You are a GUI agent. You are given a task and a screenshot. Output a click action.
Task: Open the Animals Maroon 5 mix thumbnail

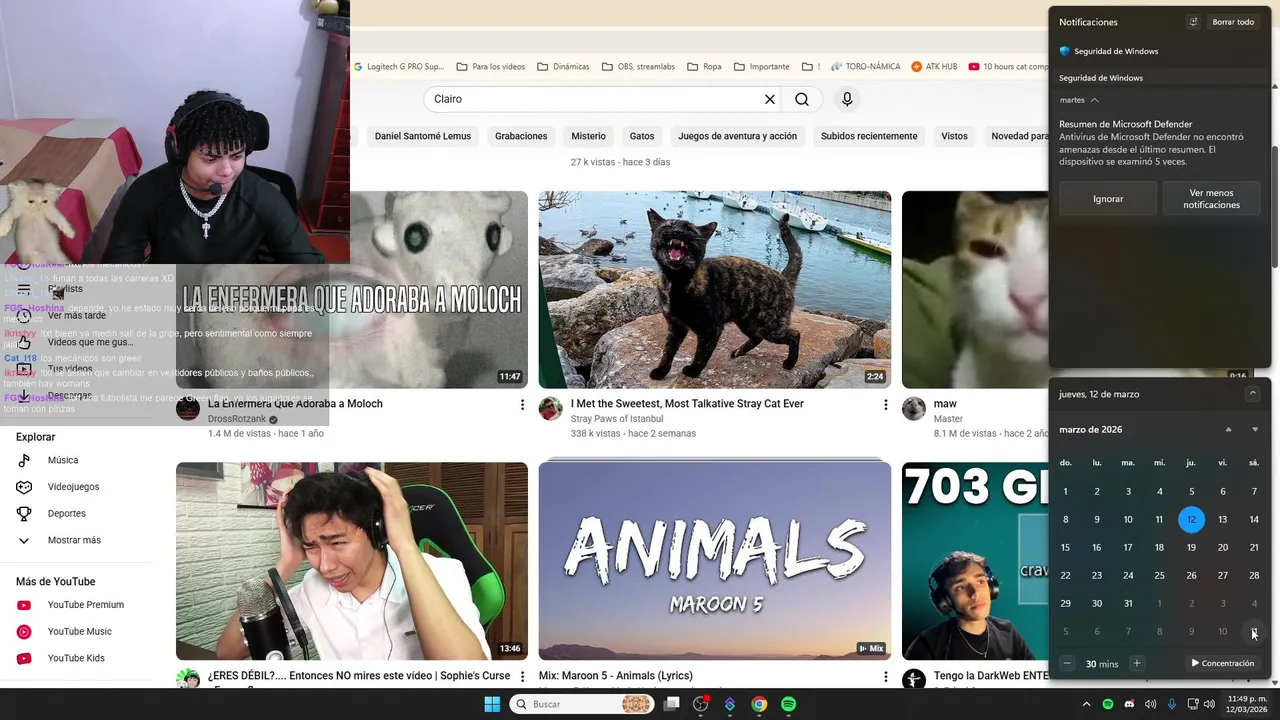(x=715, y=561)
